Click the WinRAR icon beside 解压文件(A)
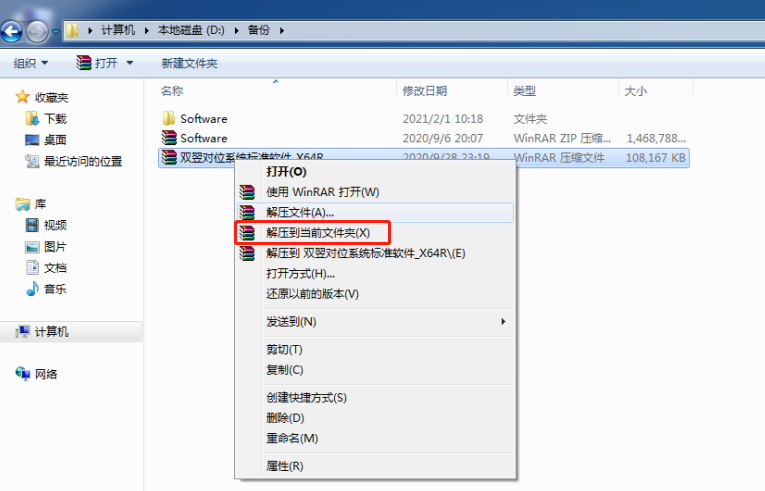This screenshot has height=491, width=765. pyautogui.click(x=247, y=212)
